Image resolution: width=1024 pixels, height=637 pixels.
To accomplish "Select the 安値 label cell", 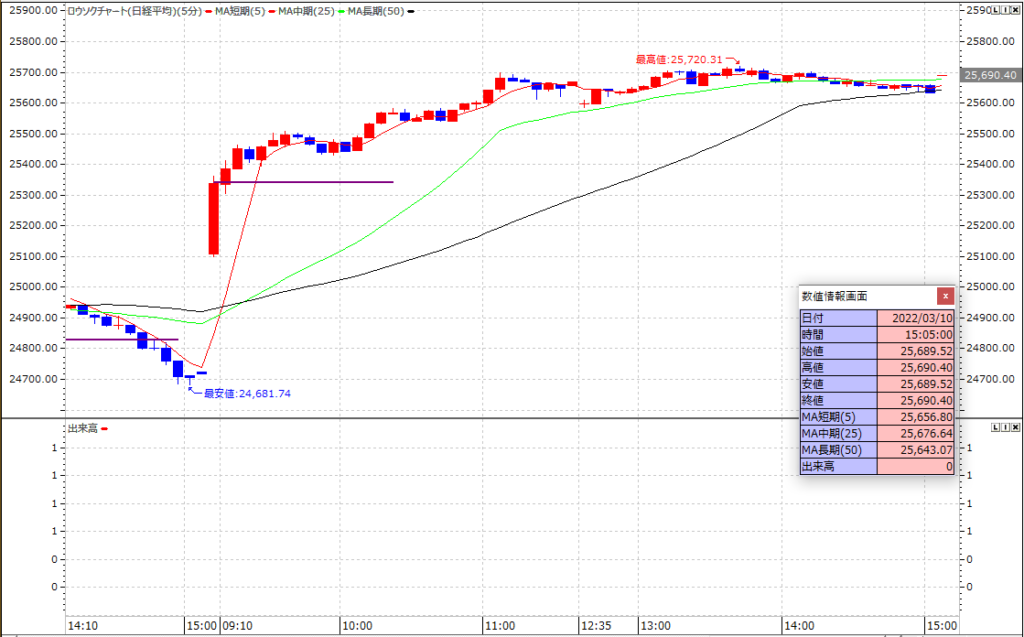I will (839, 384).
